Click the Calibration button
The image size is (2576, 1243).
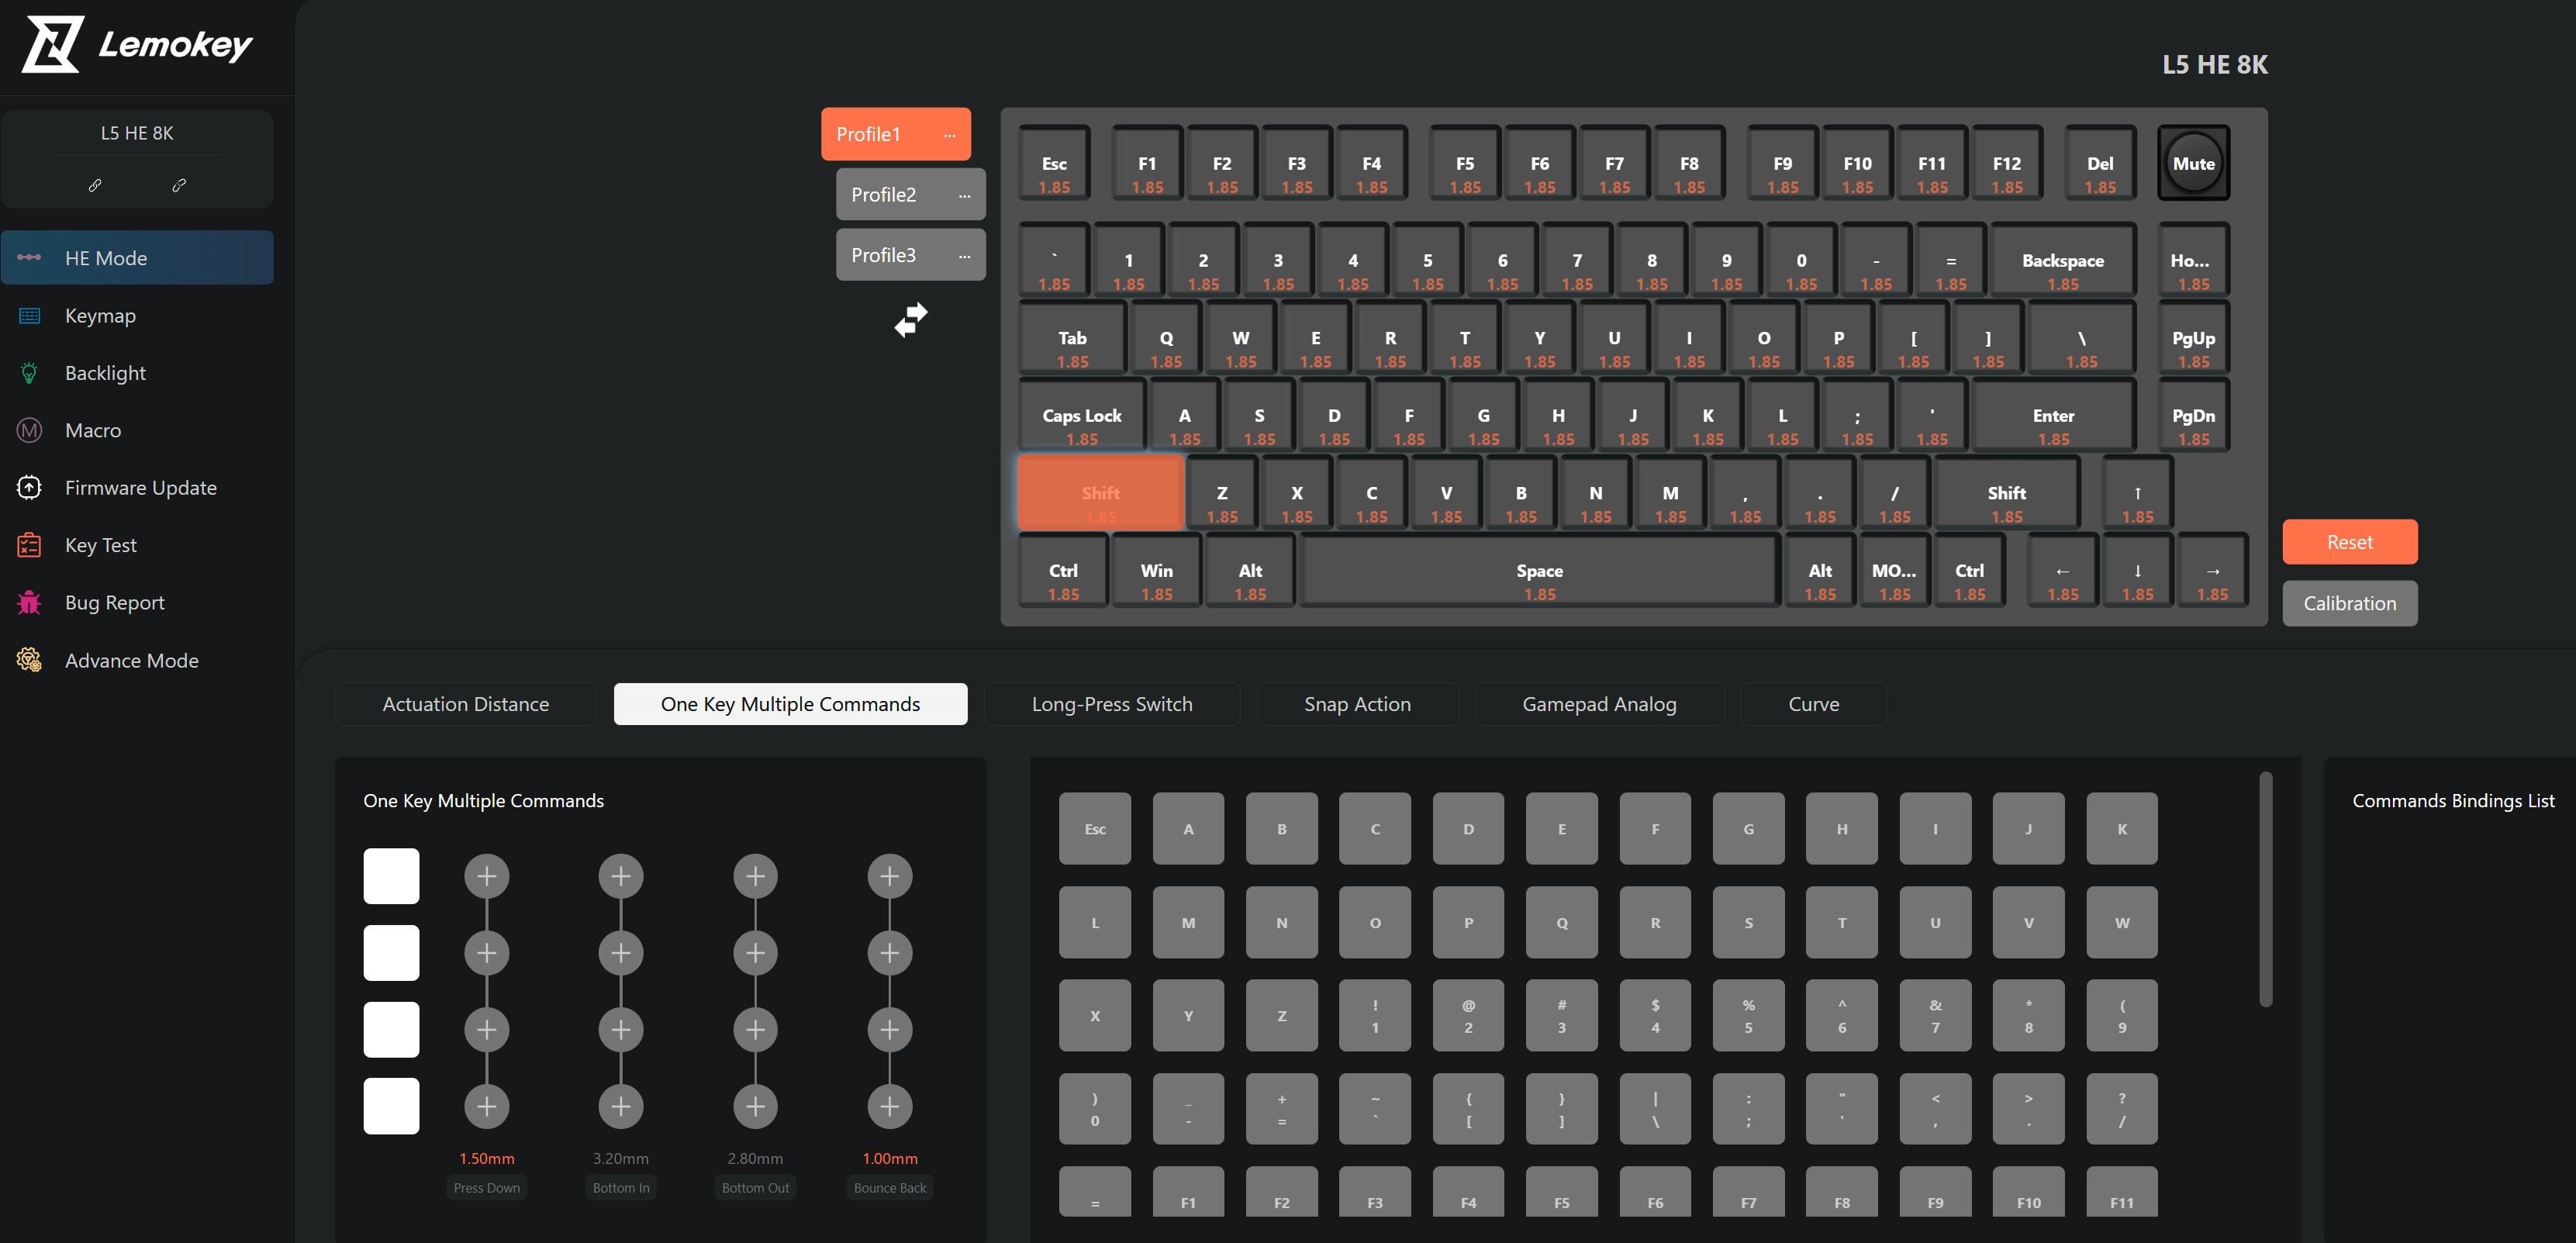pyautogui.click(x=2350, y=601)
